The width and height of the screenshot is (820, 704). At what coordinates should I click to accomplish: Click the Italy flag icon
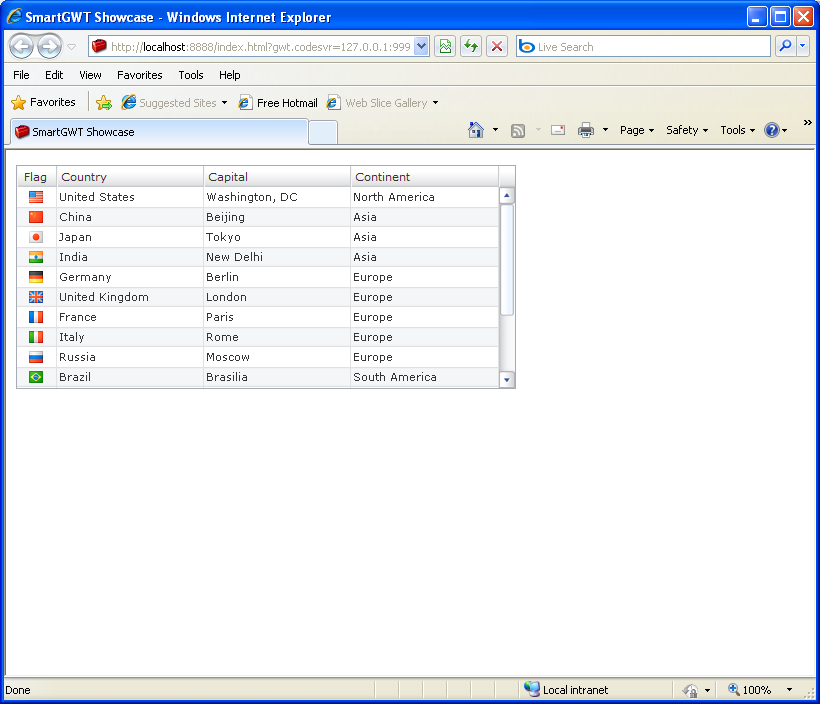point(36,337)
